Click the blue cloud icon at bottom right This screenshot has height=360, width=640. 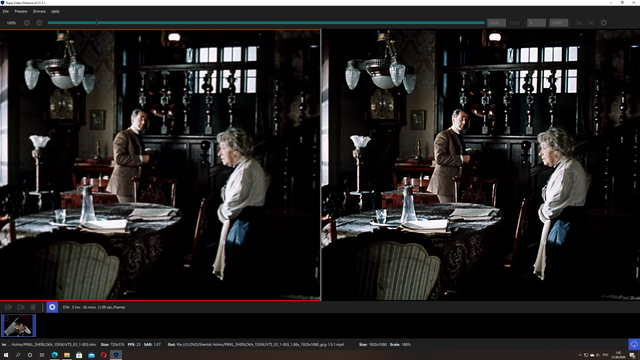(634, 344)
